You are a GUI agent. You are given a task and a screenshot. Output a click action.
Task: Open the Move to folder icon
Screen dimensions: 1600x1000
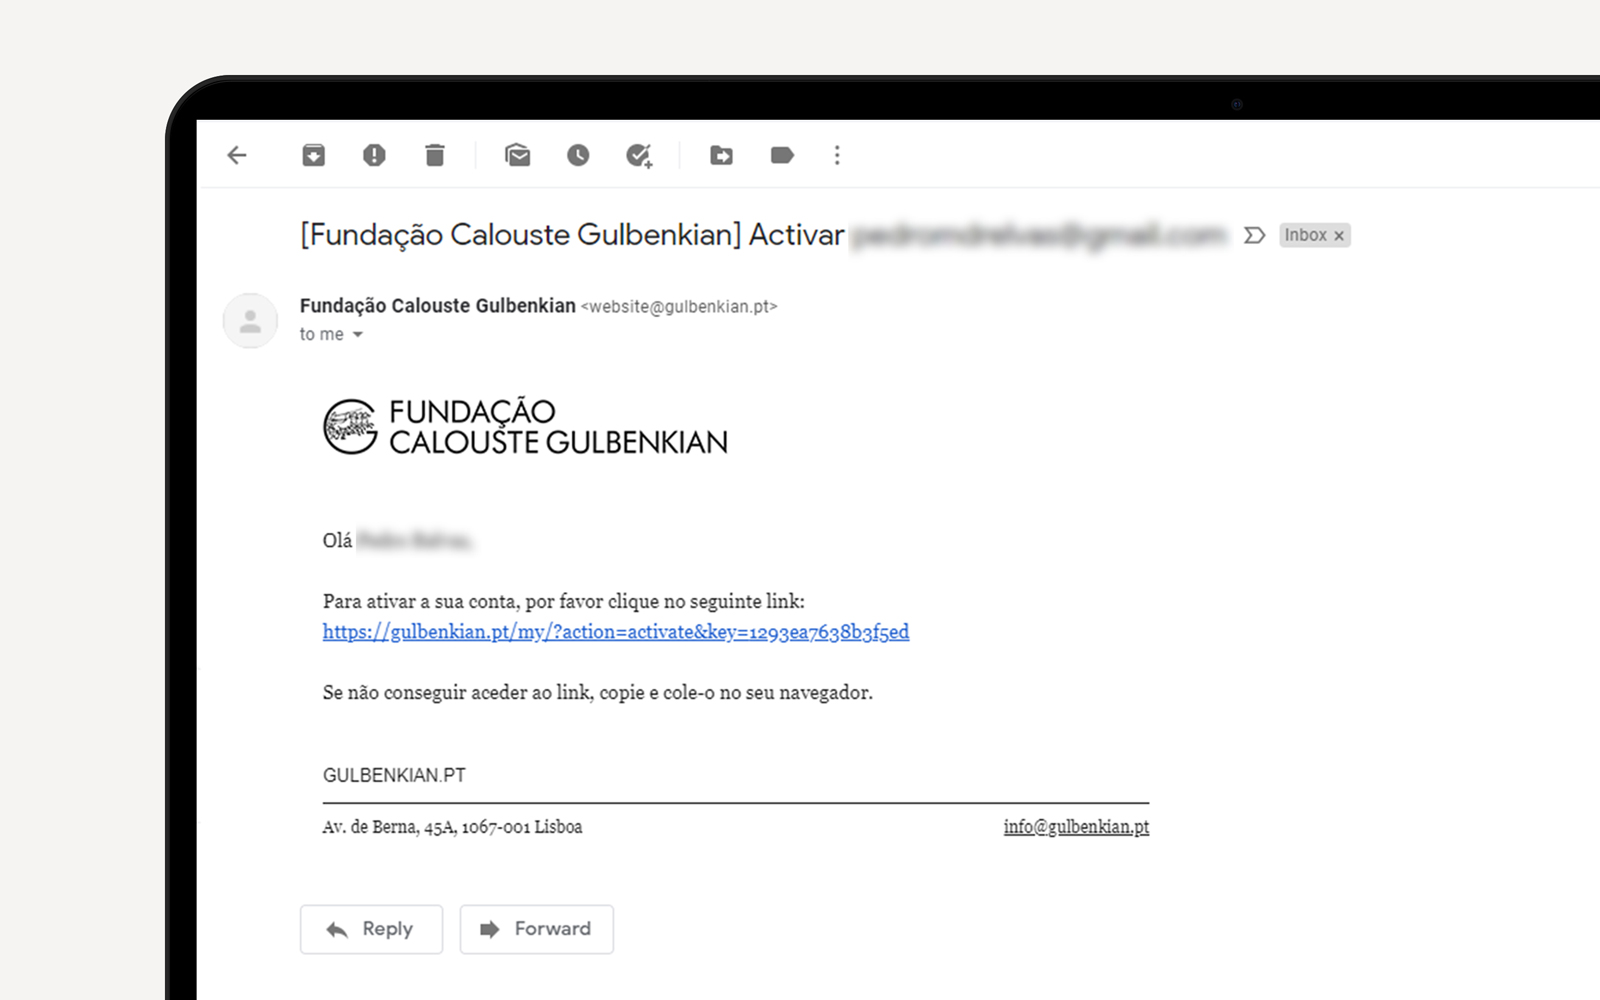coord(721,155)
